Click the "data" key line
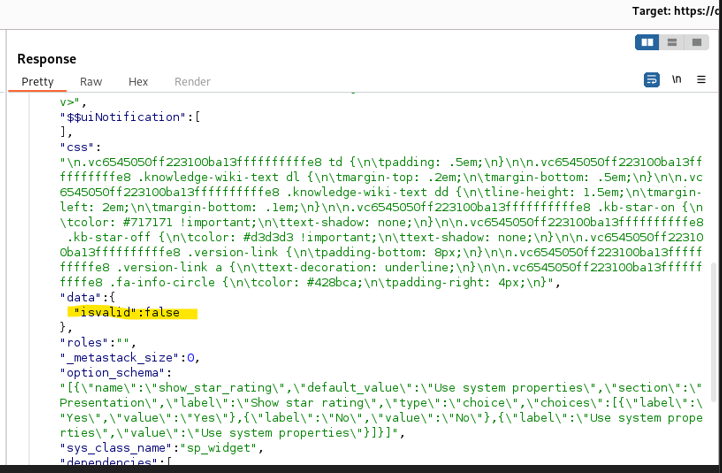The width and height of the screenshot is (722, 473). (x=87, y=298)
